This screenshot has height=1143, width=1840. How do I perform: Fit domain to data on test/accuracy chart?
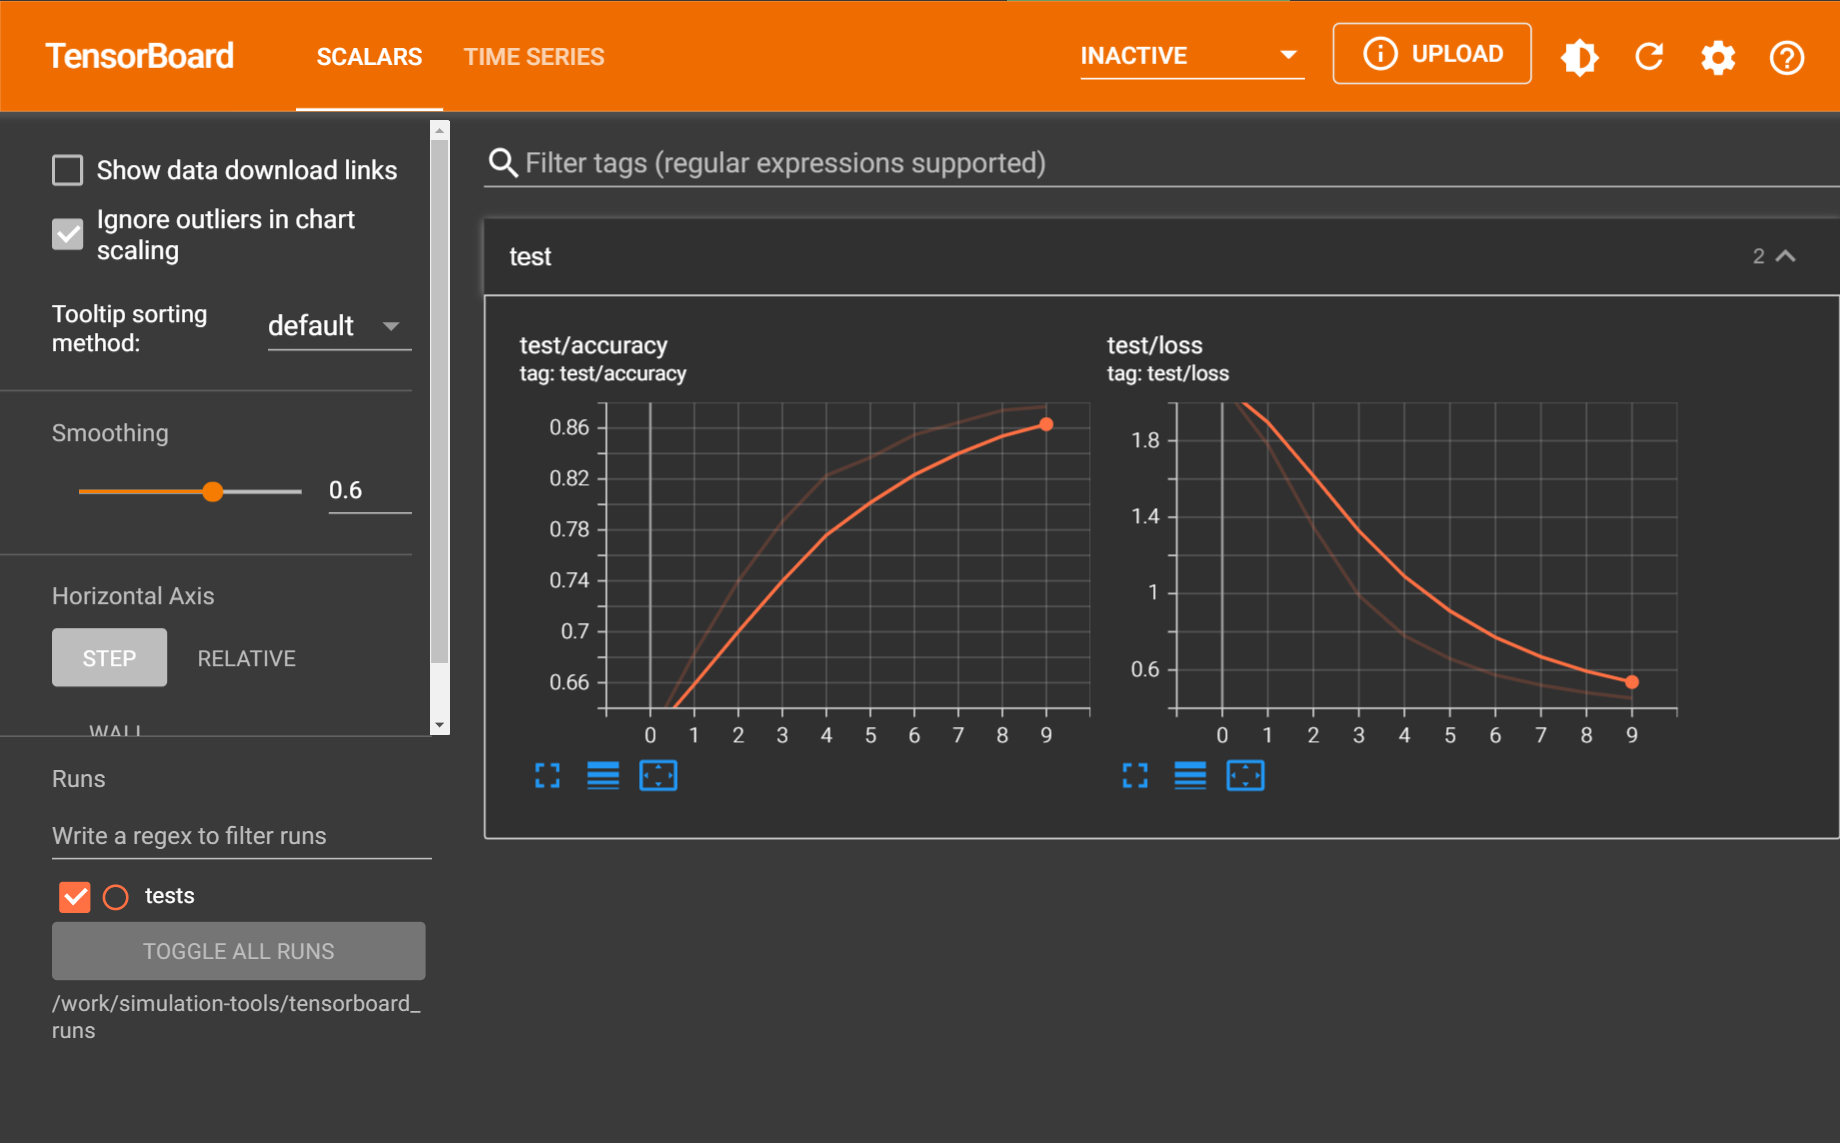pos(658,776)
